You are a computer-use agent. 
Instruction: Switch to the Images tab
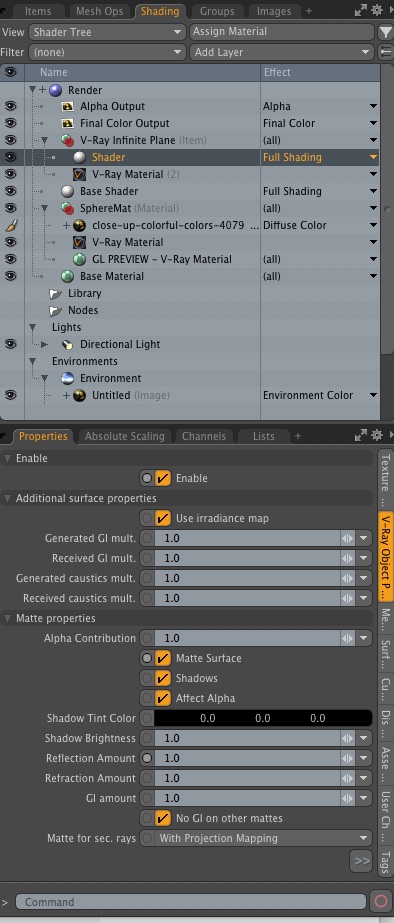(x=274, y=11)
